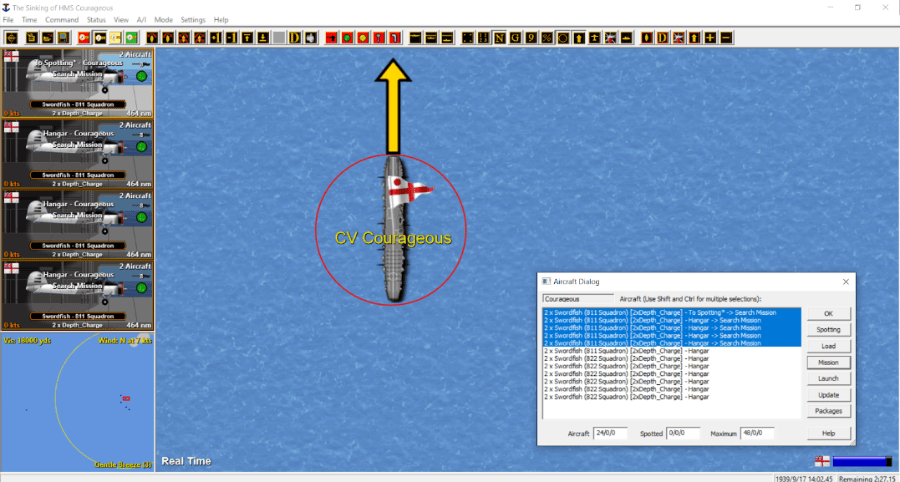Click the Packages button
Viewport: 900px width, 482px height.
pyautogui.click(x=828, y=411)
